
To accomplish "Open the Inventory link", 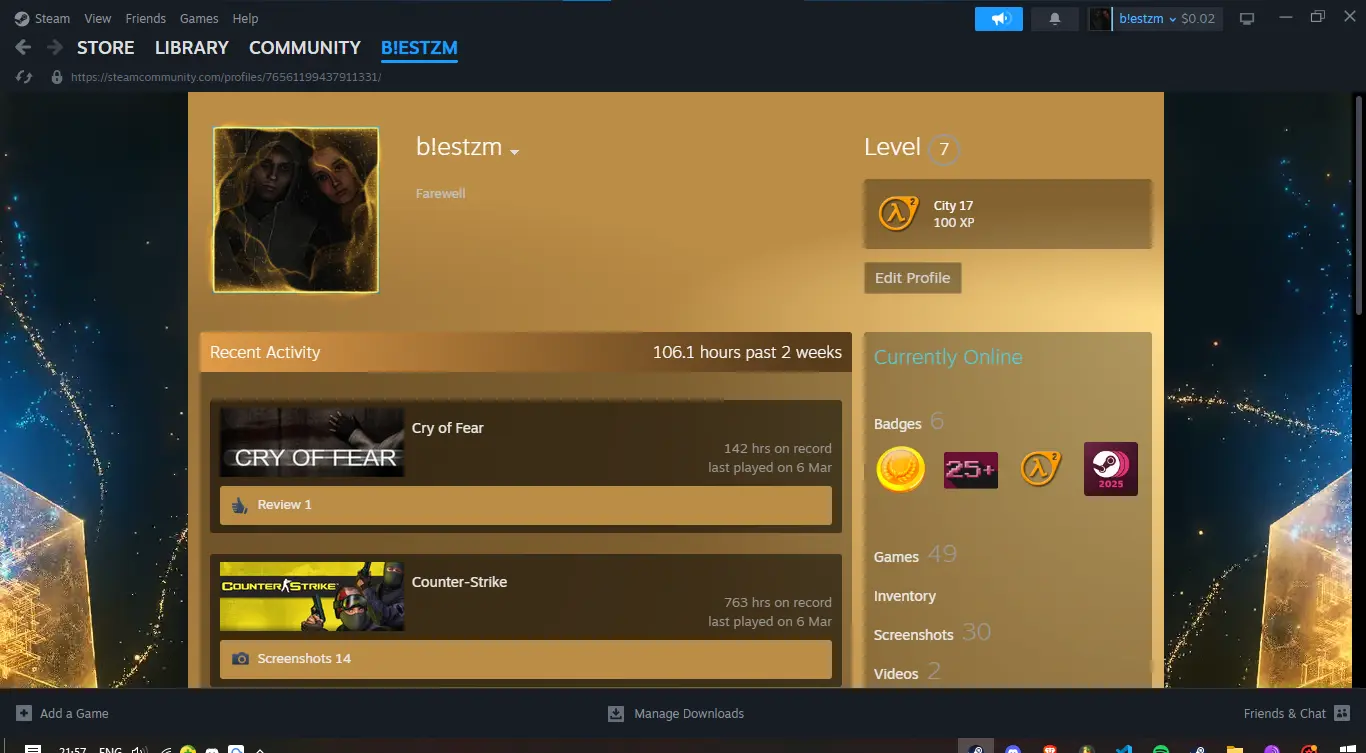I will (905, 596).
